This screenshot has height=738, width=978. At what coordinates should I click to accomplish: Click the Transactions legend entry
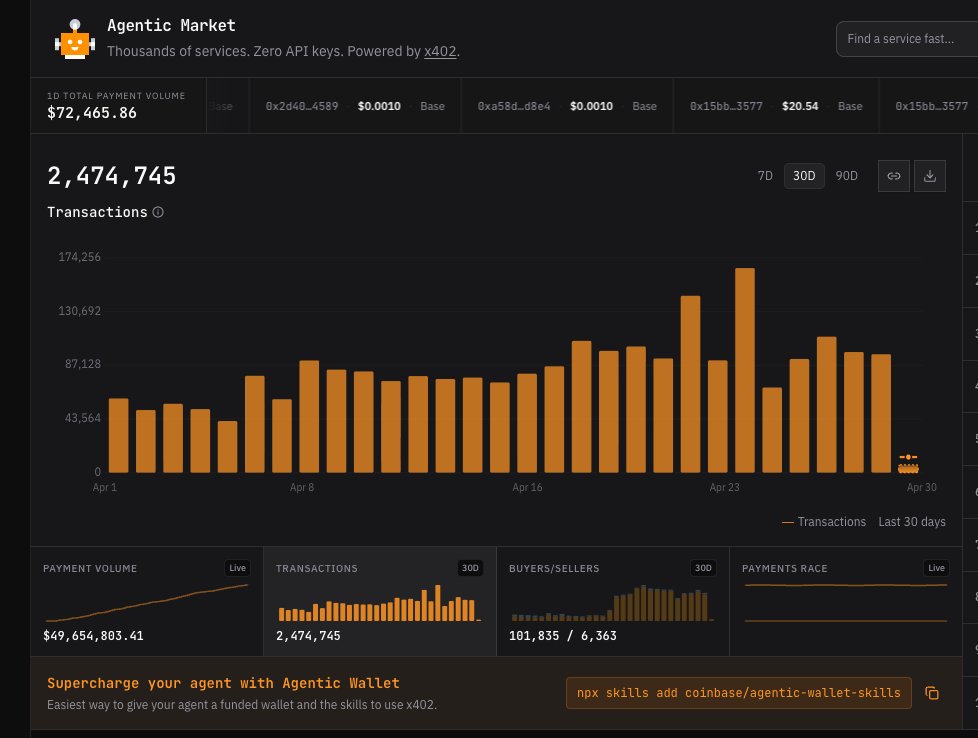tap(824, 522)
